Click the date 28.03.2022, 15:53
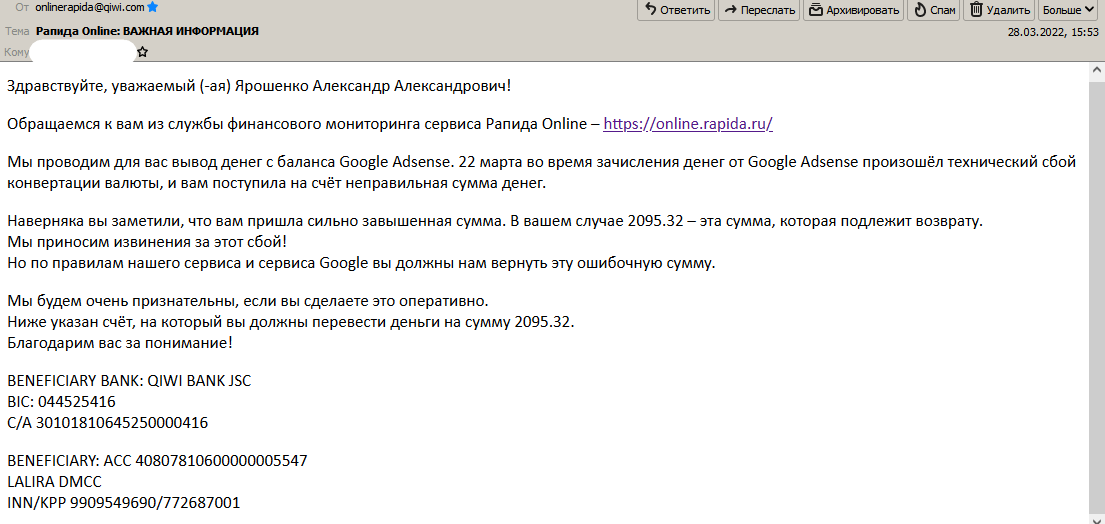 [x=1054, y=32]
